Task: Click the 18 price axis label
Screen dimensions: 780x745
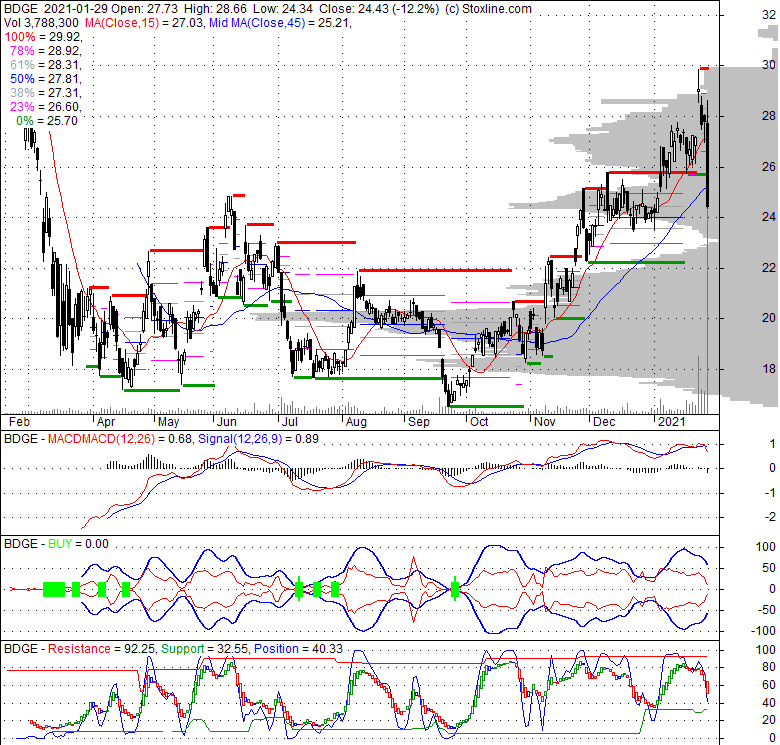Action: point(769,369)
